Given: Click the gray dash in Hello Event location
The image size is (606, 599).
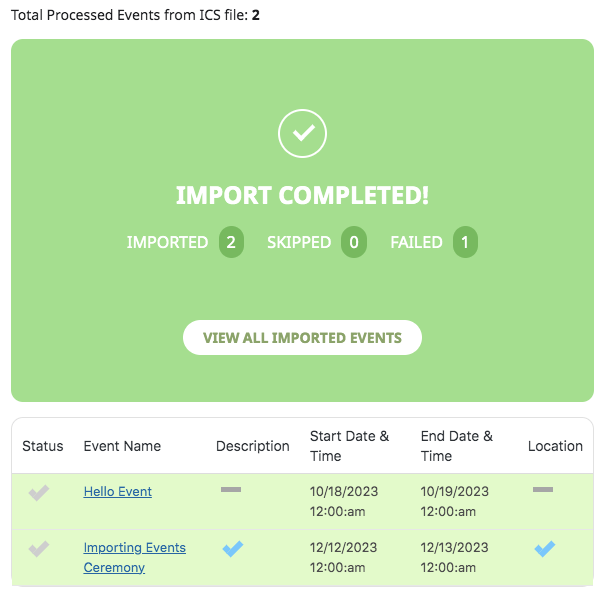Looking at the screenshot, I should click(543, 490).
